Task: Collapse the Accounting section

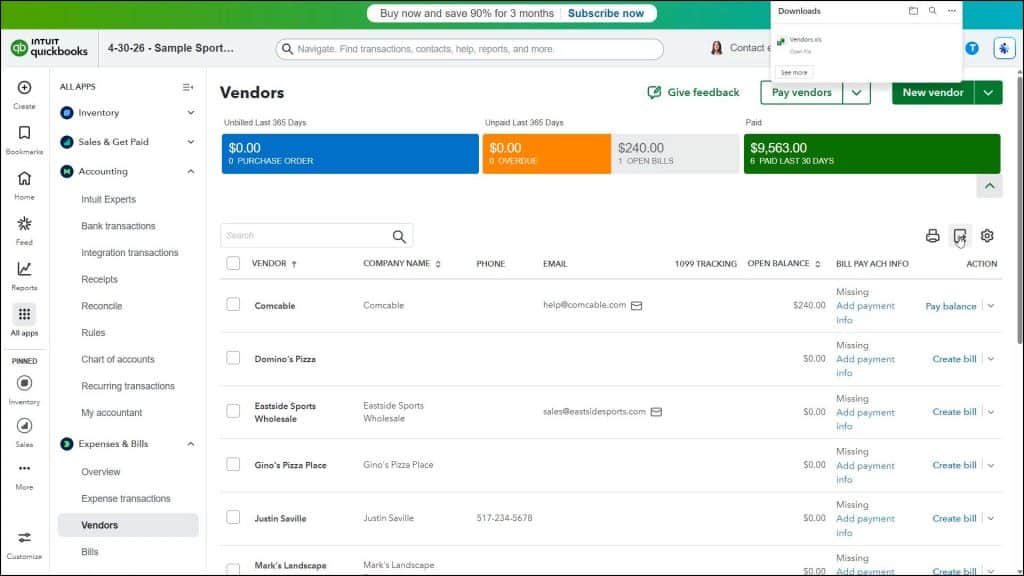Action: (191, 172)
